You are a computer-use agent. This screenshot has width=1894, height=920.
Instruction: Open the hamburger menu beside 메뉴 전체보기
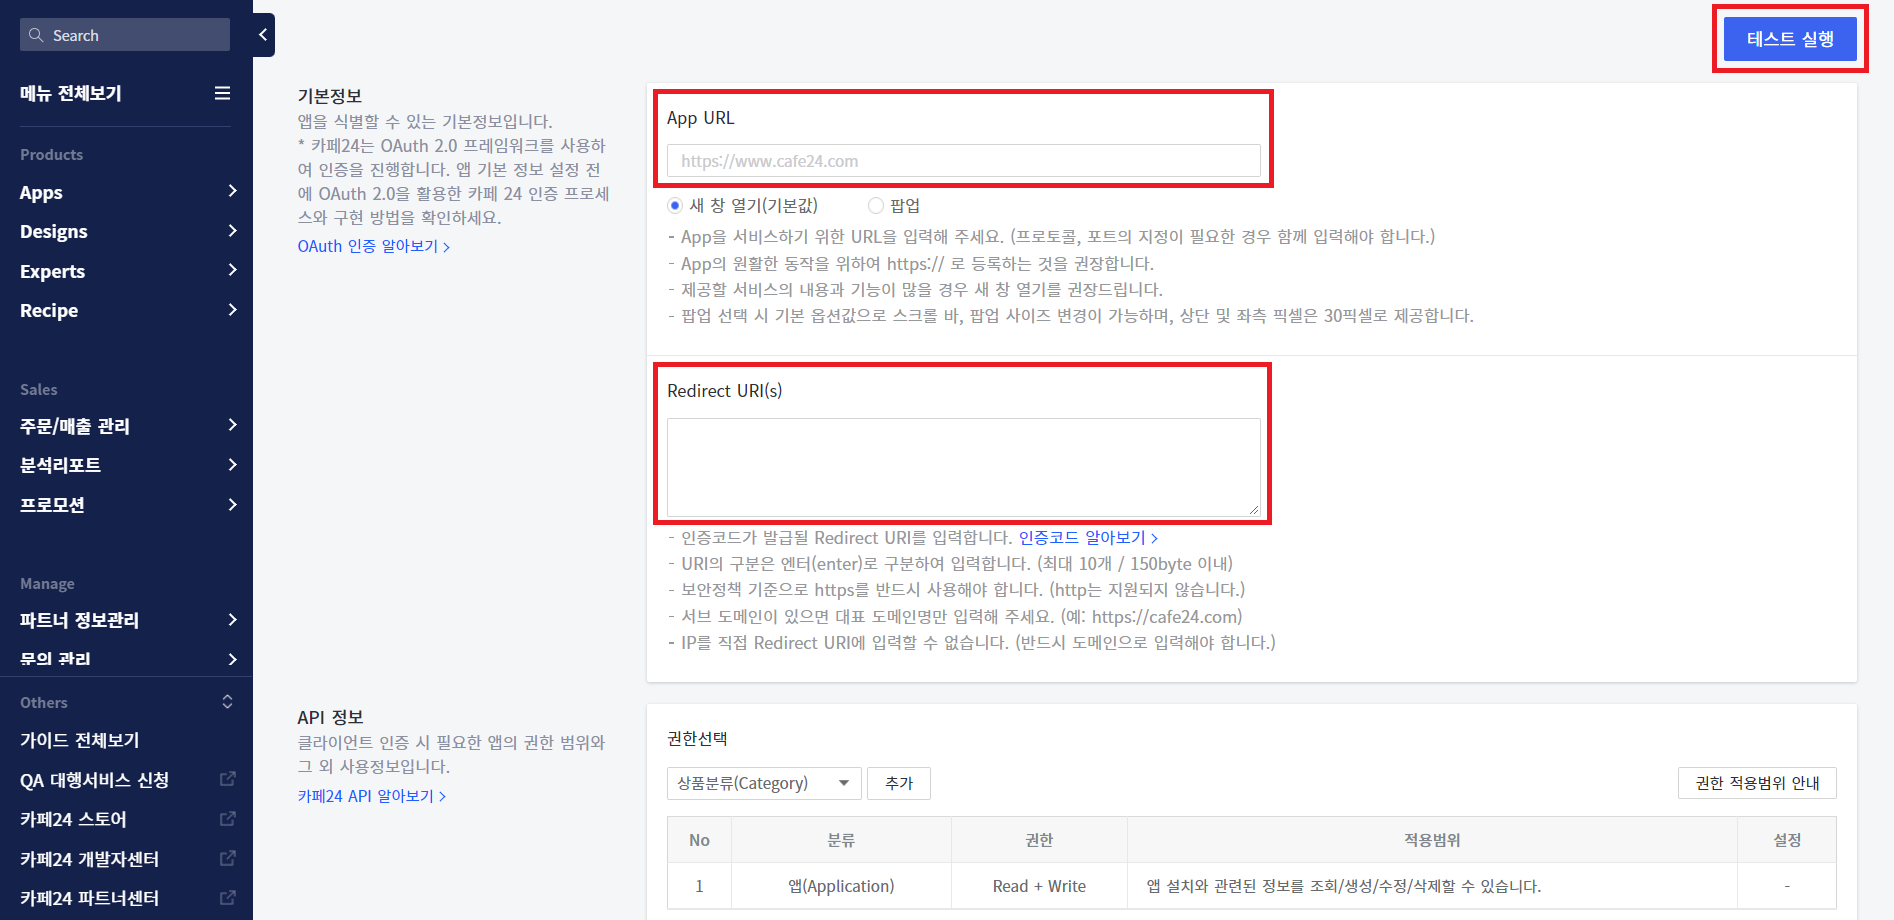click(x=222, y=93)
